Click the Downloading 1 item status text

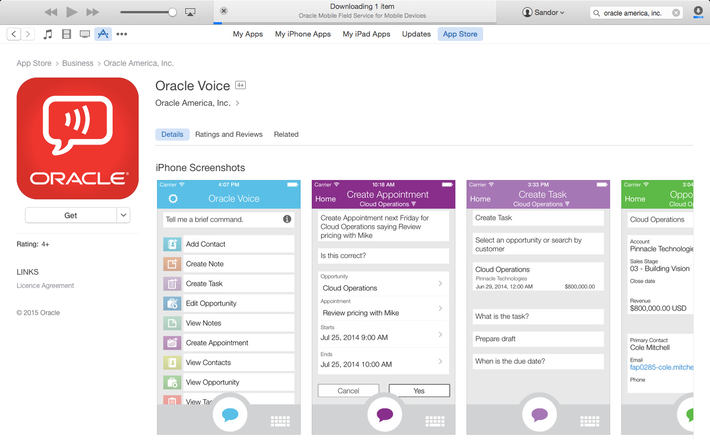coord(362,6)
